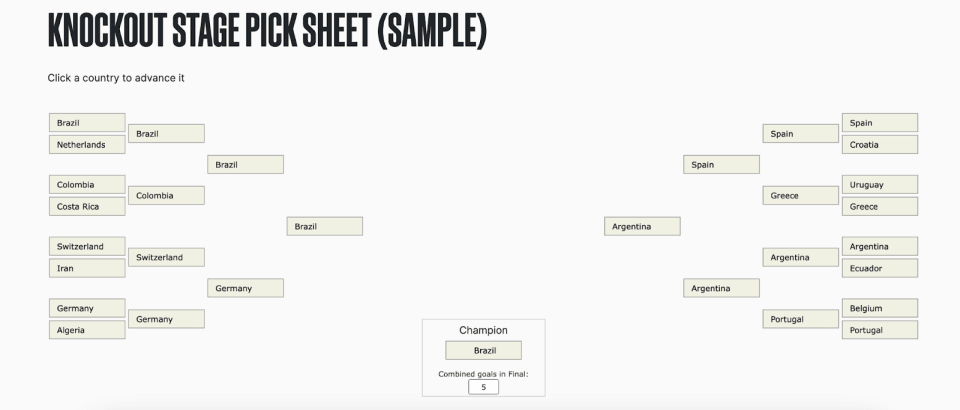This screenshot has width=960, height=410.
Task: Advance Ecuador in the bracket
Action: click(x=880, y=269)
